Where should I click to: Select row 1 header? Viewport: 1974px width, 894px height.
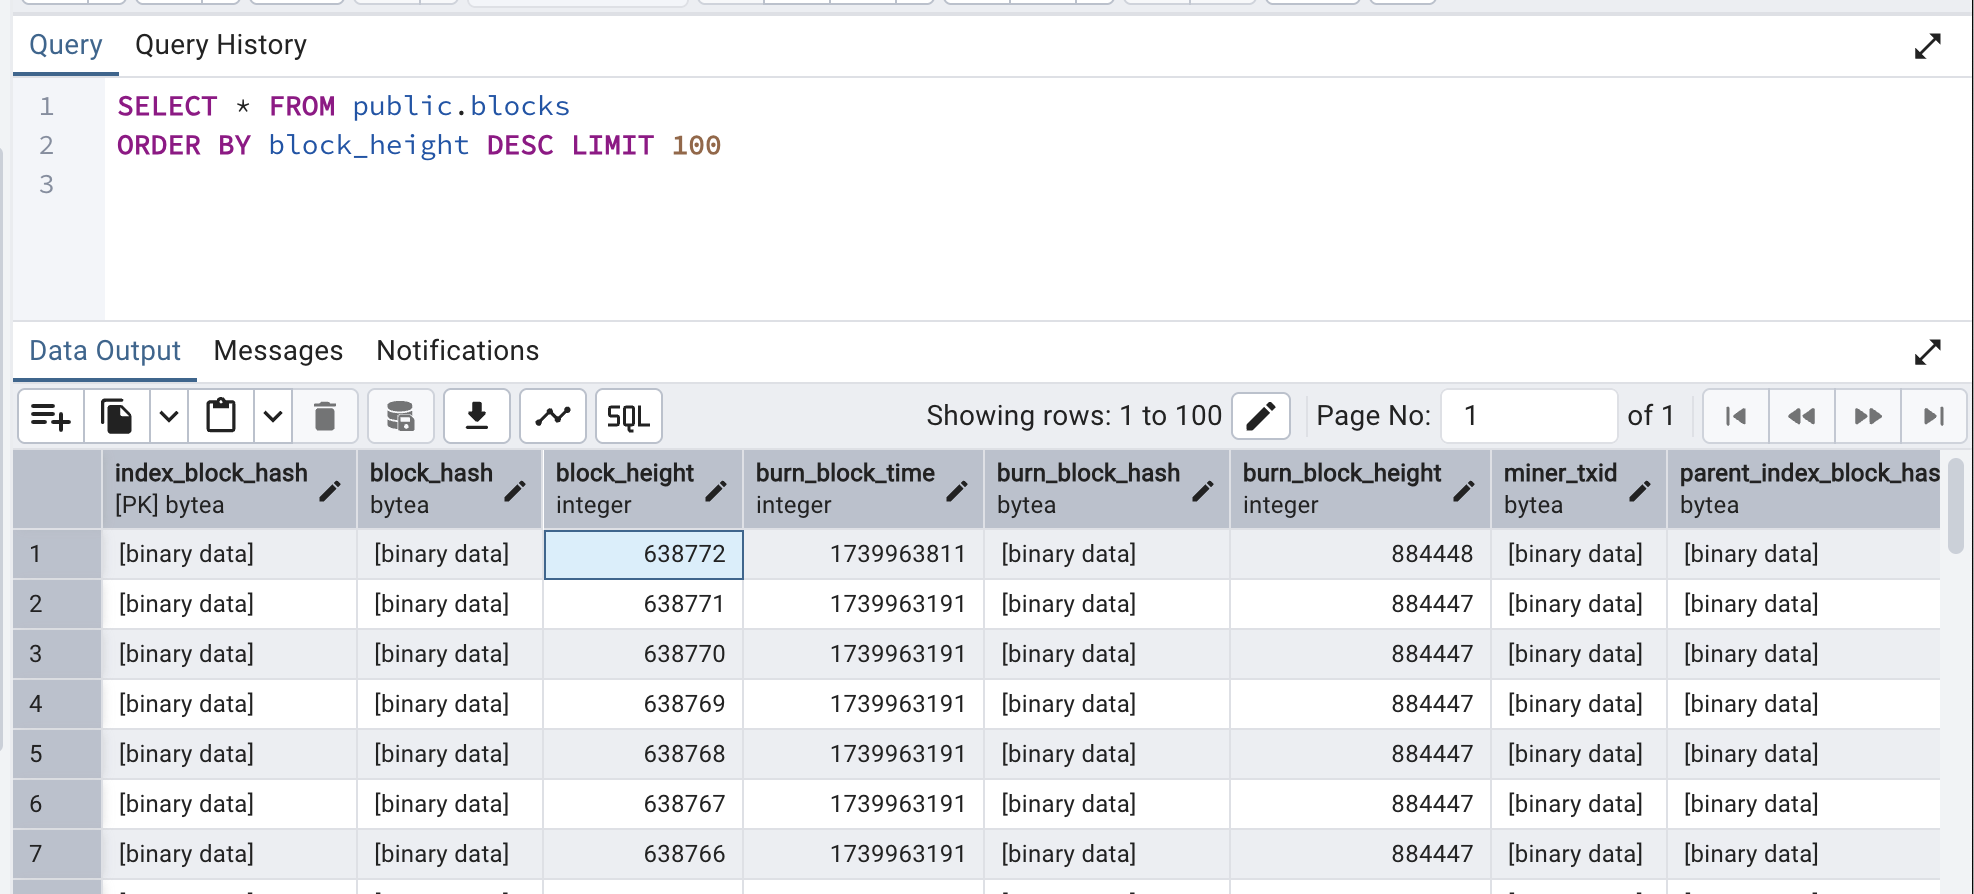click(57, 554)
